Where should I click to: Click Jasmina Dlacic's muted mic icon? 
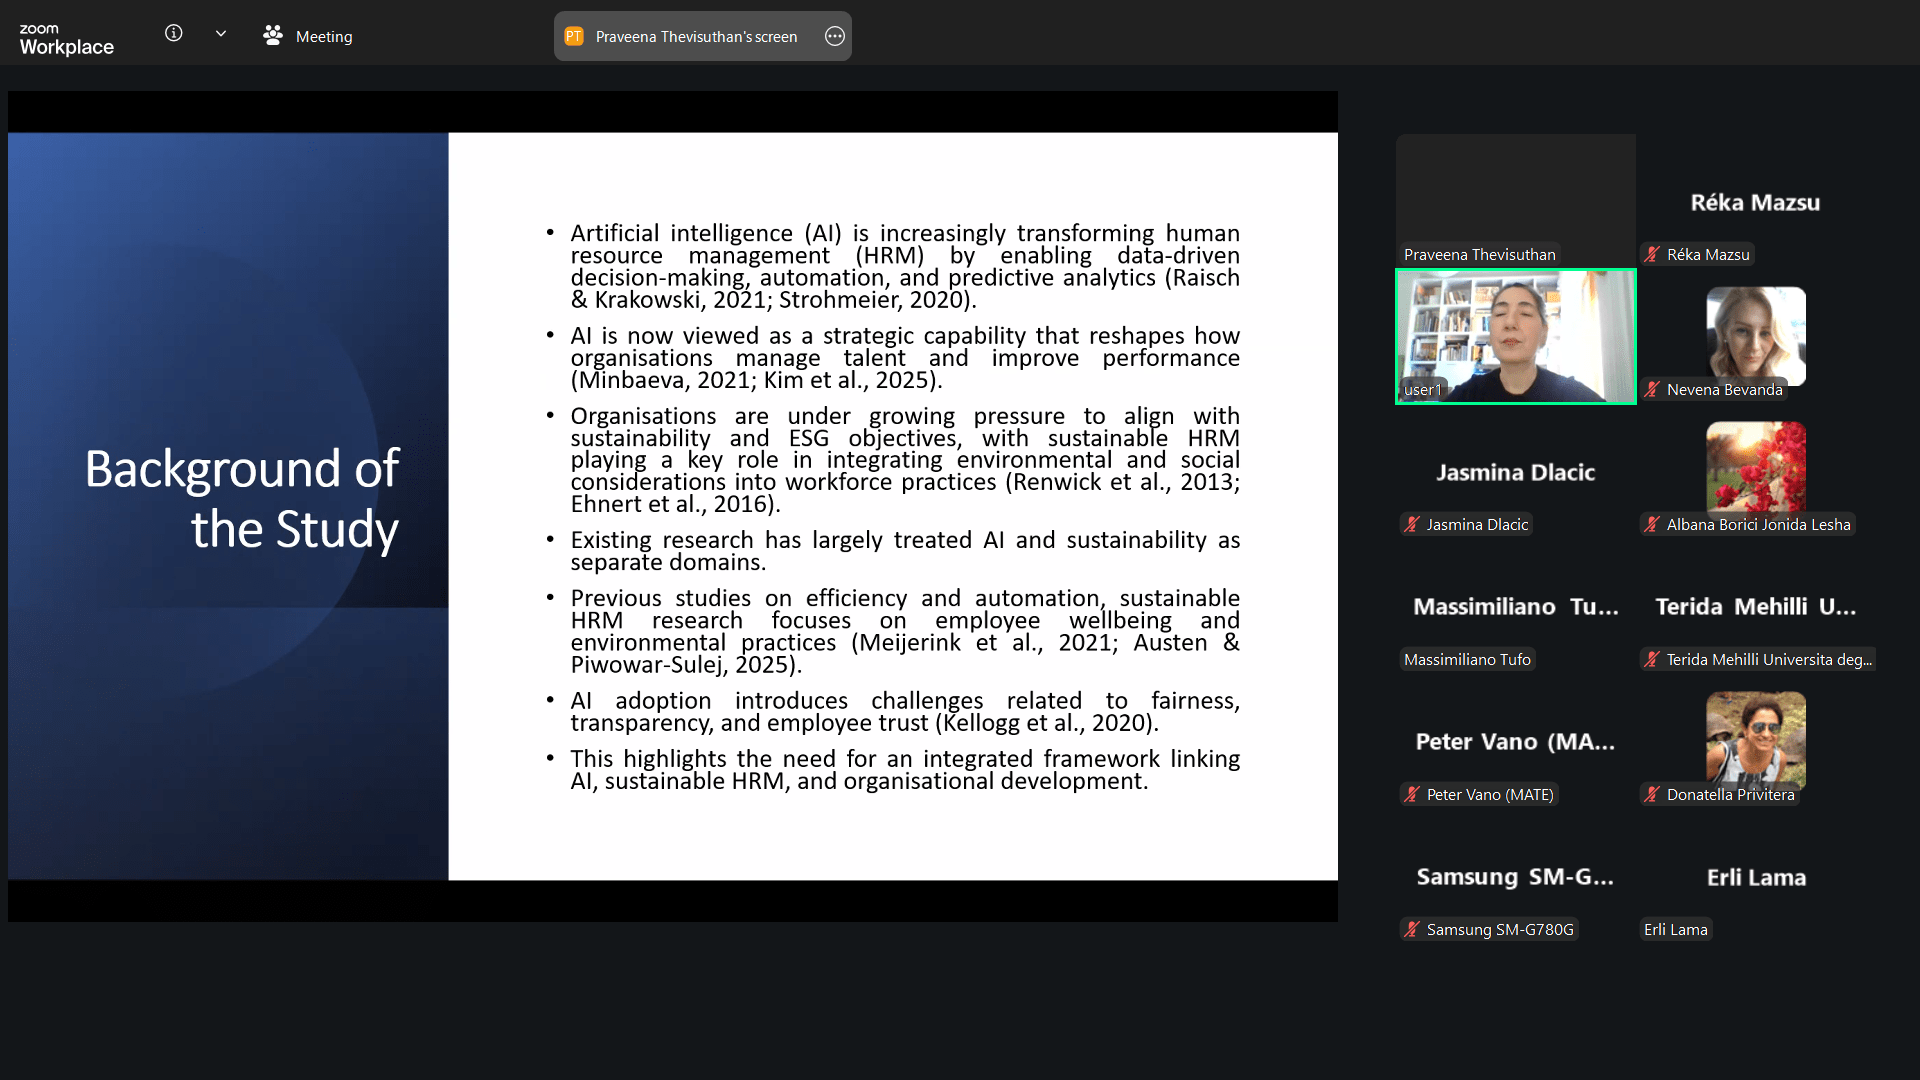[1412, 525]
